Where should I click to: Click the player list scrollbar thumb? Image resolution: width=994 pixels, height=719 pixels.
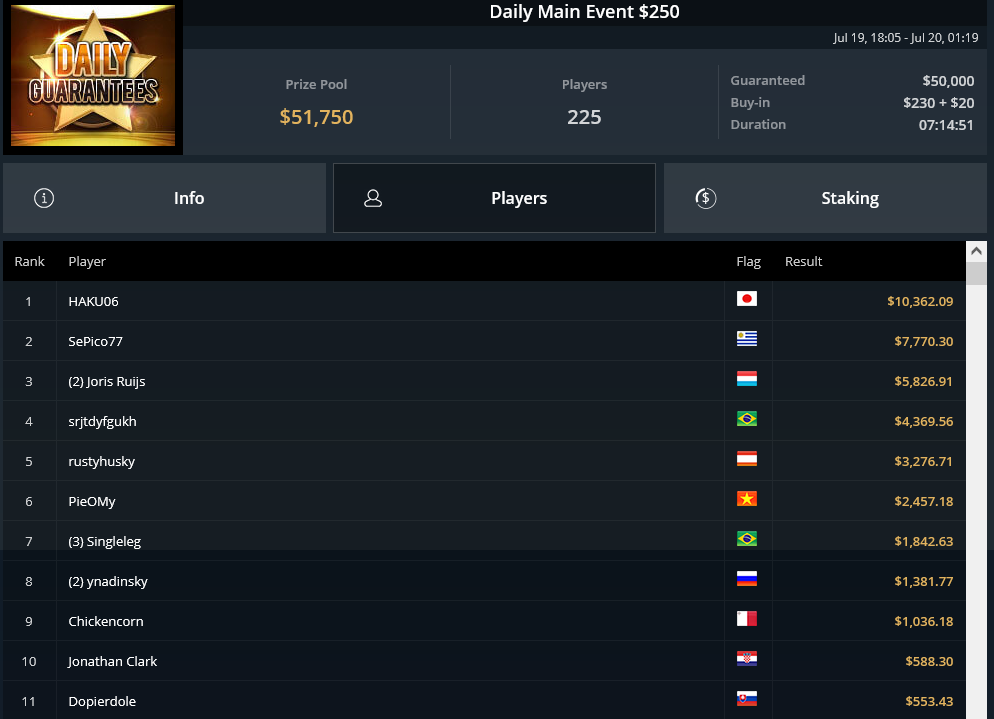(x=976, y=273)
